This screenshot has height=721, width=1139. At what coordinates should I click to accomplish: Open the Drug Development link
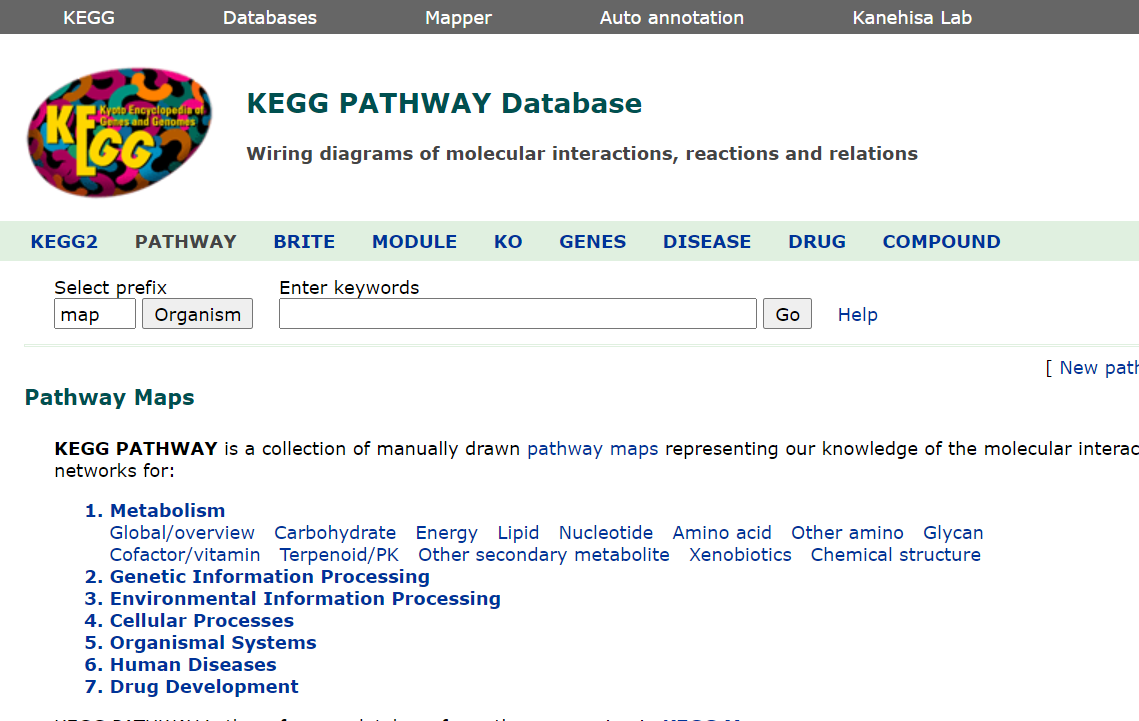(x=203, y=686)
